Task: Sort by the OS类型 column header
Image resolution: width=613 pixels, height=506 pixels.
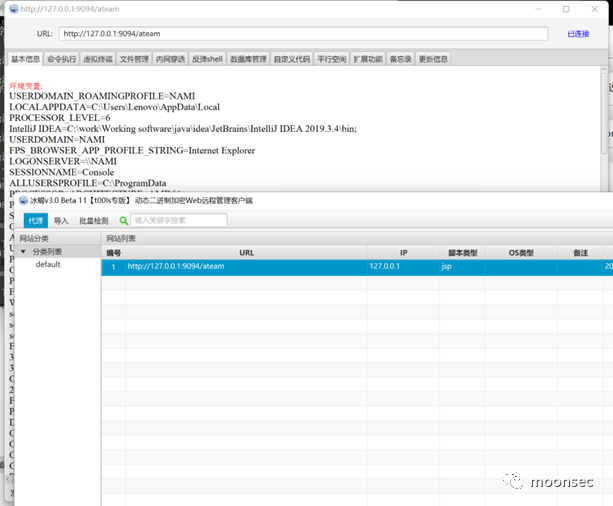Action: pyautogui.click(x=521, y=253)
